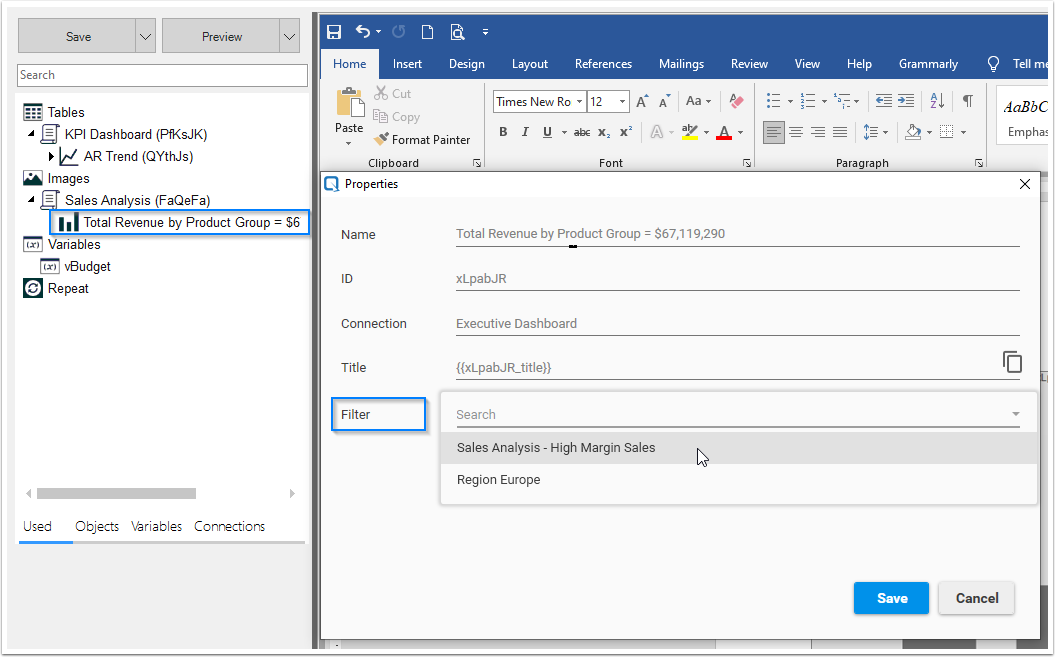Image resolution: width=1055 pixels, height=657 pixels.
Task: Click Cancel in the Properties dialog
Action: [x=976, y=598]
